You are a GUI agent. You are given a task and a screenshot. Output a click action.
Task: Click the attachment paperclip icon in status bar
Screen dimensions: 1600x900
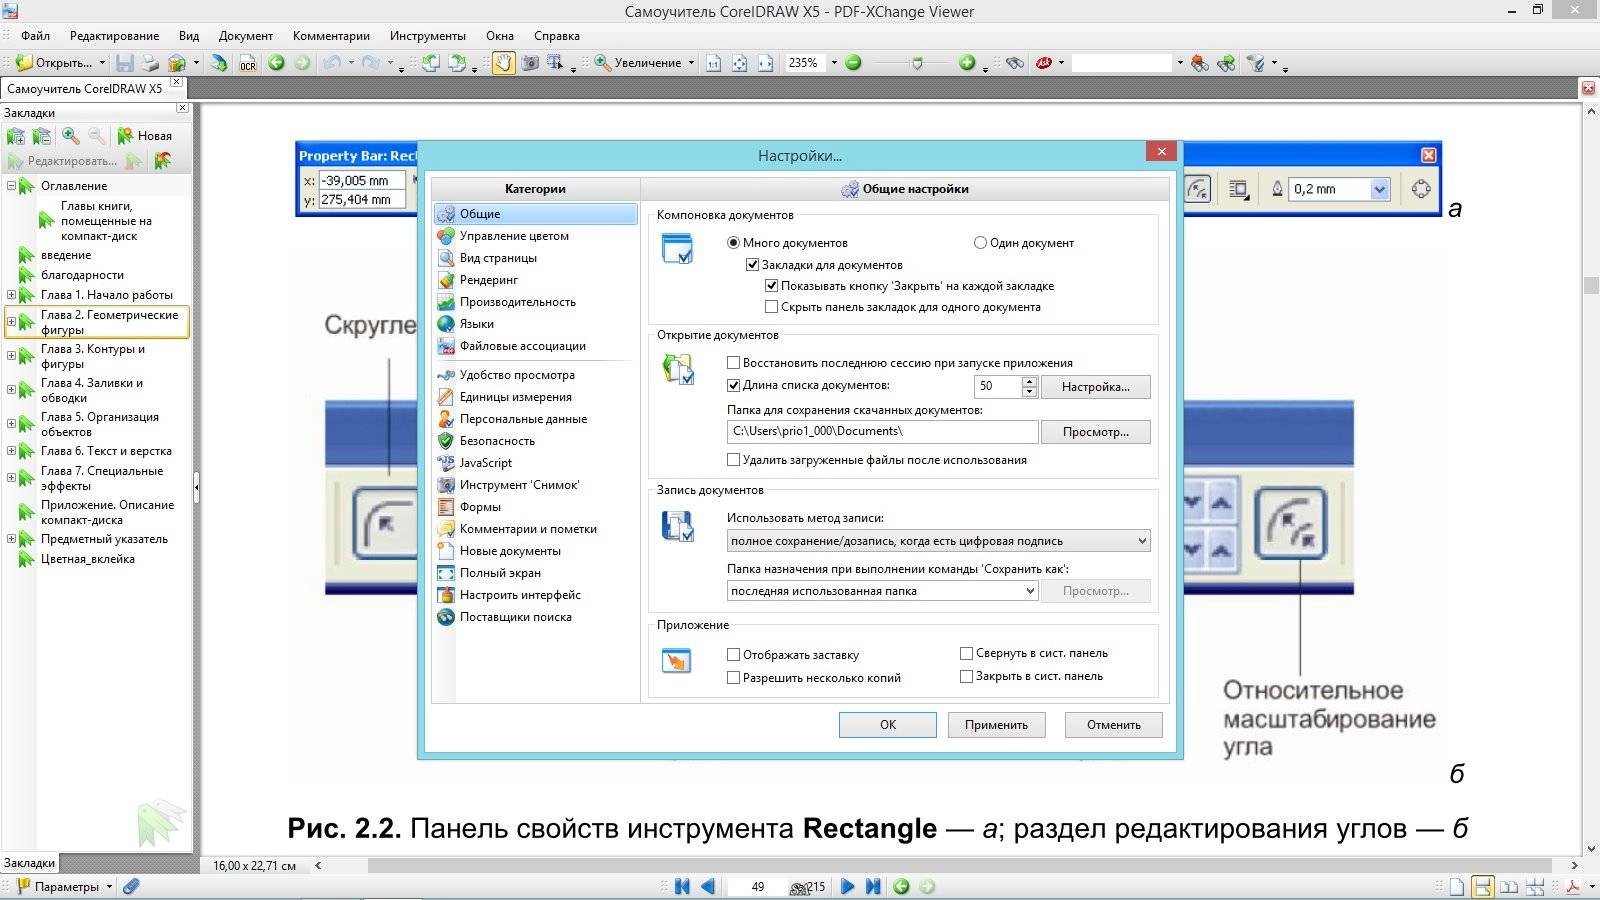(131, 886)
